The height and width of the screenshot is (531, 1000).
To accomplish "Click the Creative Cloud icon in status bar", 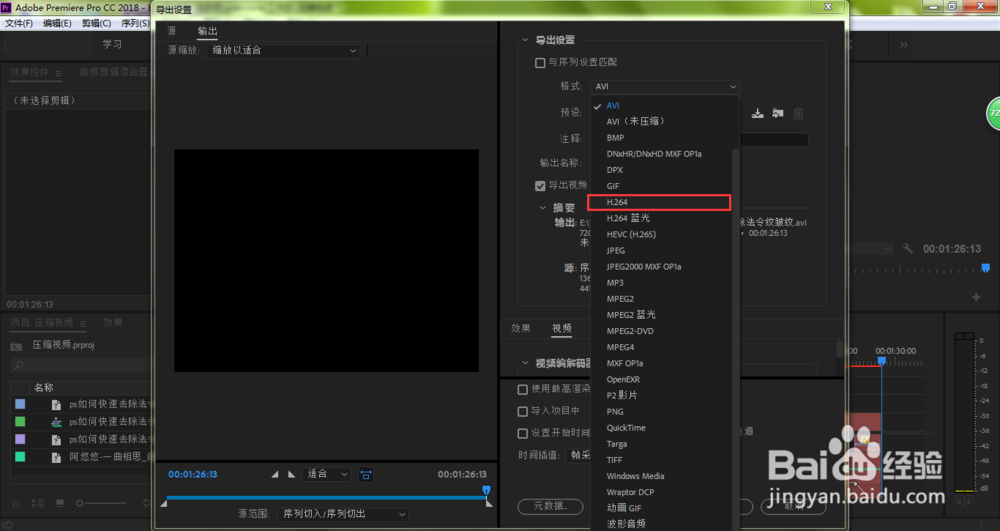I will coord(8,525).
